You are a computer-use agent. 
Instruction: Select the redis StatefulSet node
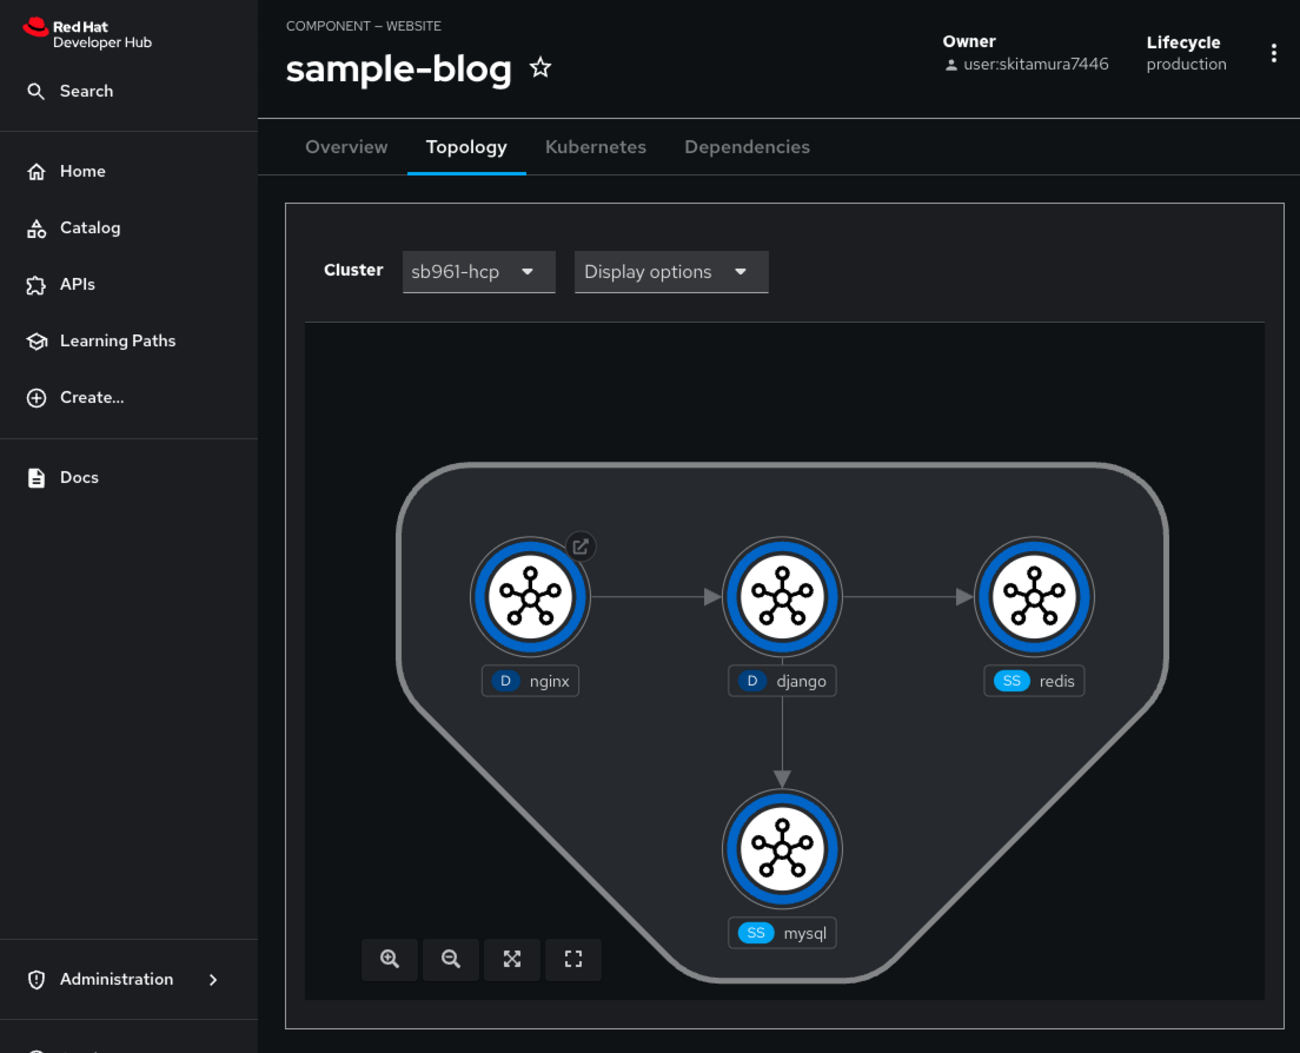pos(1034,598)
